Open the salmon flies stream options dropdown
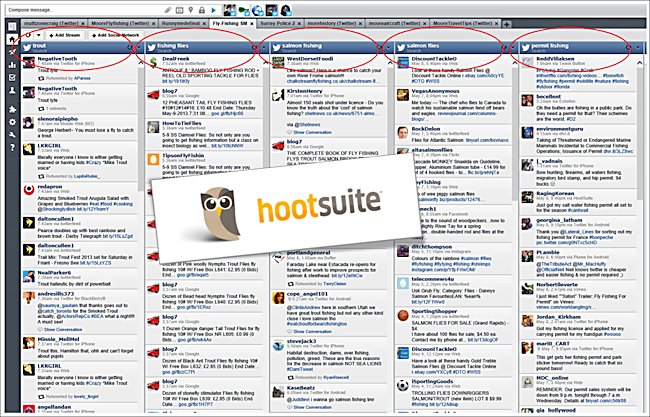This screenshot has height=417, width=650. coord(513,48)
